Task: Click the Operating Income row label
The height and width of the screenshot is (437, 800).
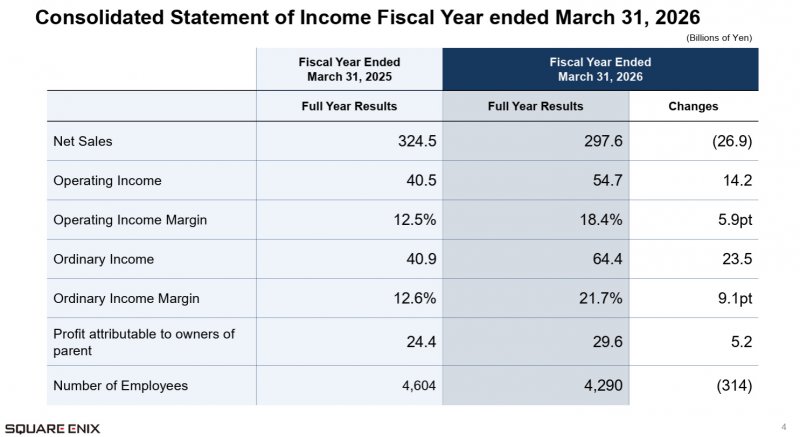Action: tap(107, 181)
